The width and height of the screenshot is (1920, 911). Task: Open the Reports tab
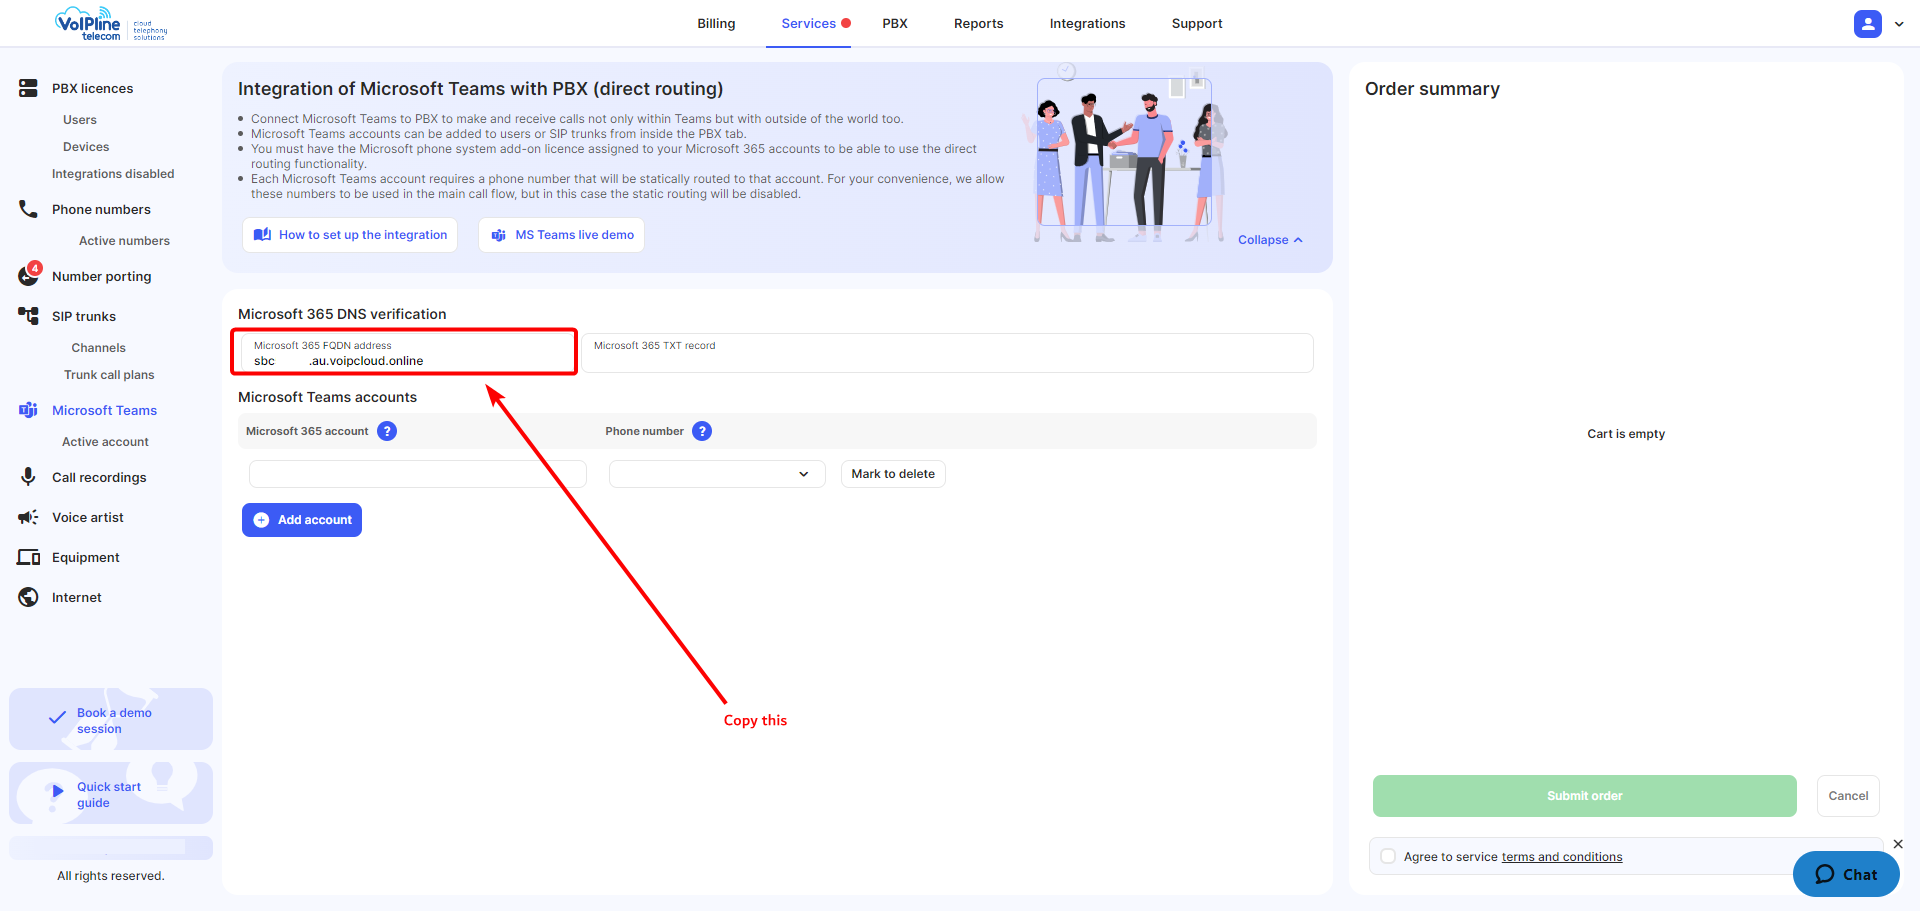(x=978, y=23)
